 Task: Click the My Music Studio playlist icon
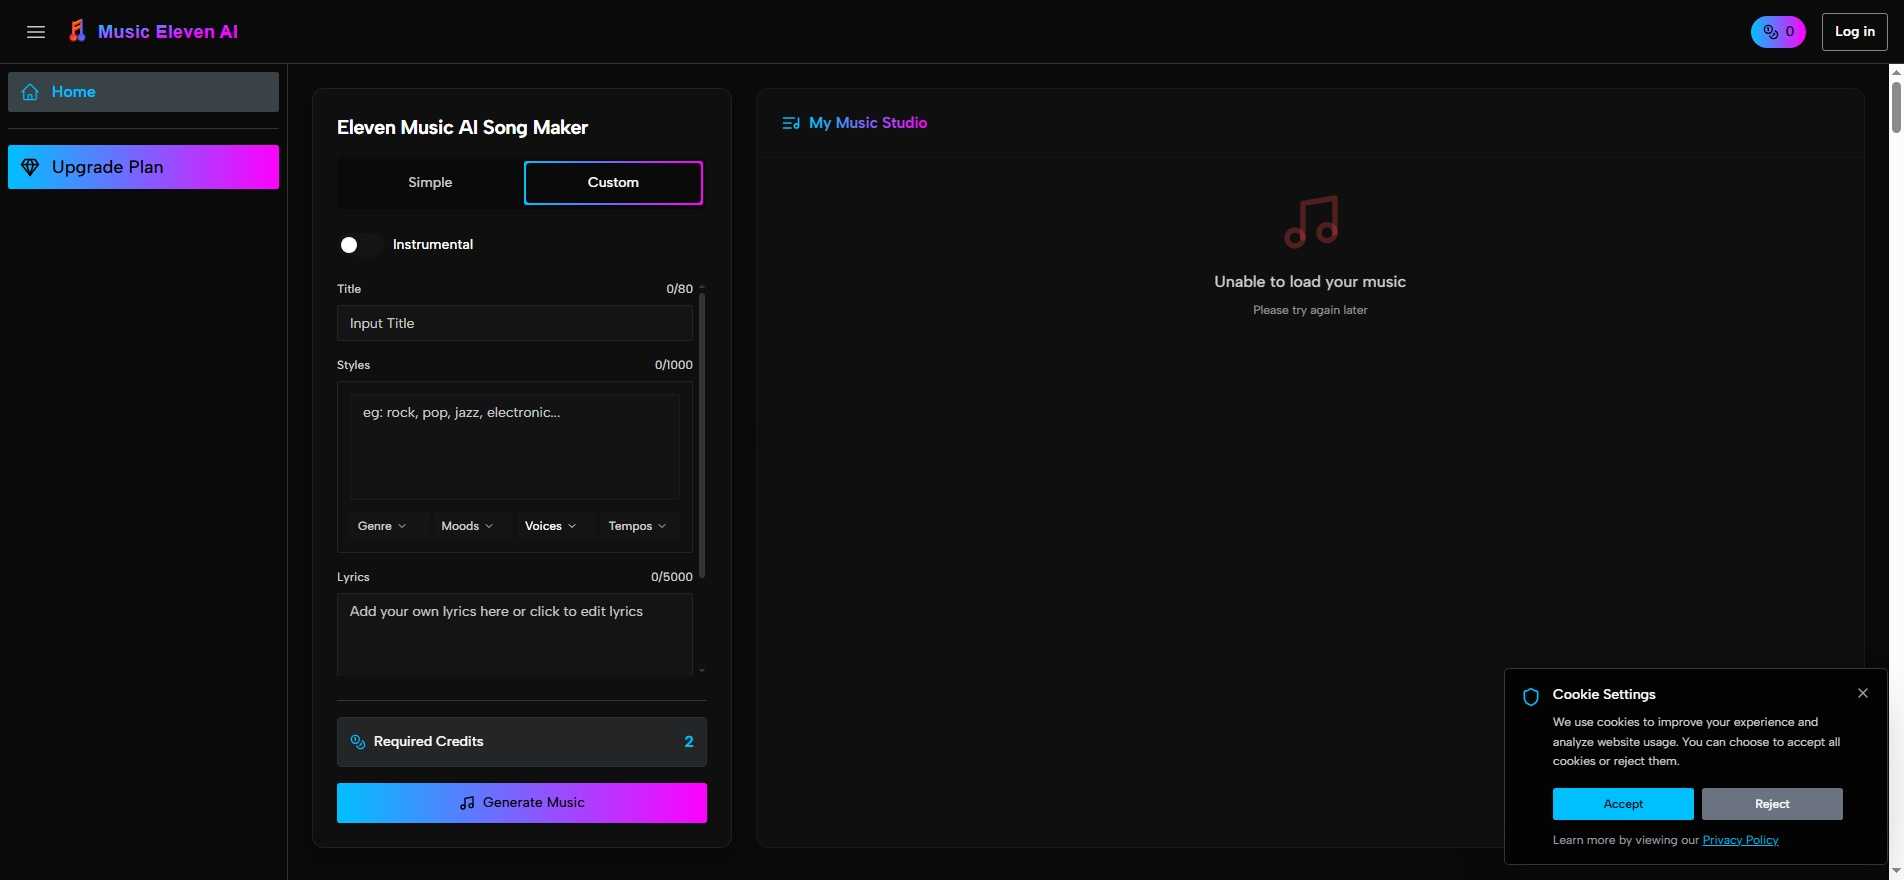point(790,123)
